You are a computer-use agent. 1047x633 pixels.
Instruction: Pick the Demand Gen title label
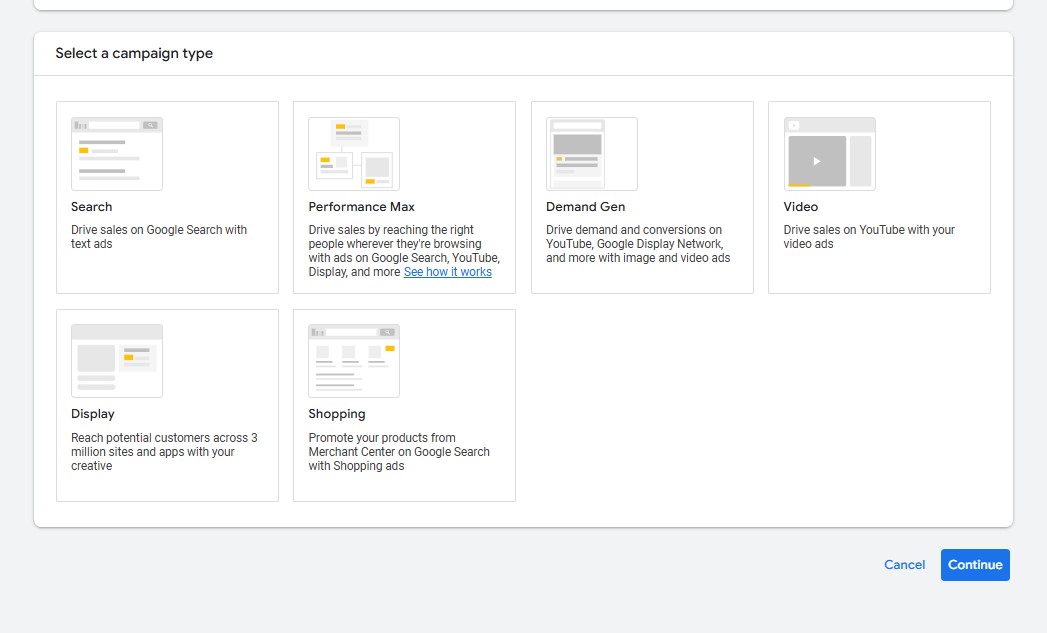(585, 207)
